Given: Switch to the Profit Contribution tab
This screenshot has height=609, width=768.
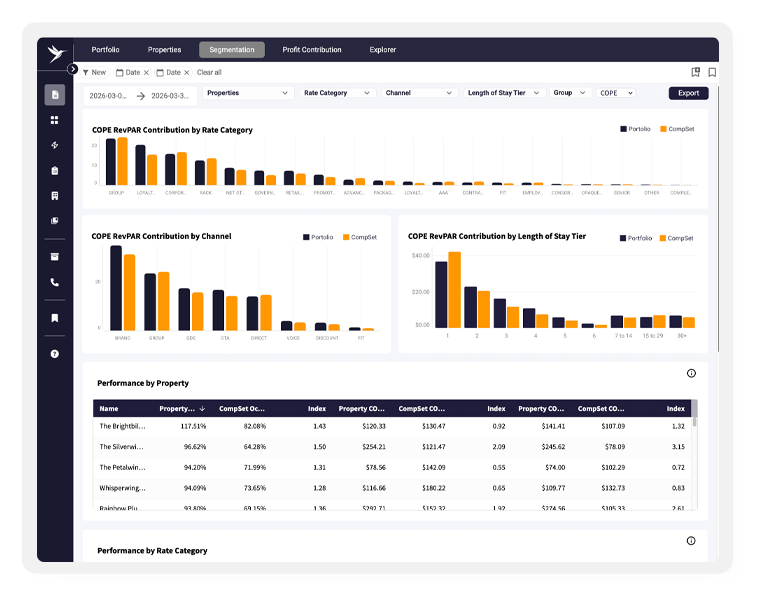Looking at the screenshot, I should click(312, 49).
